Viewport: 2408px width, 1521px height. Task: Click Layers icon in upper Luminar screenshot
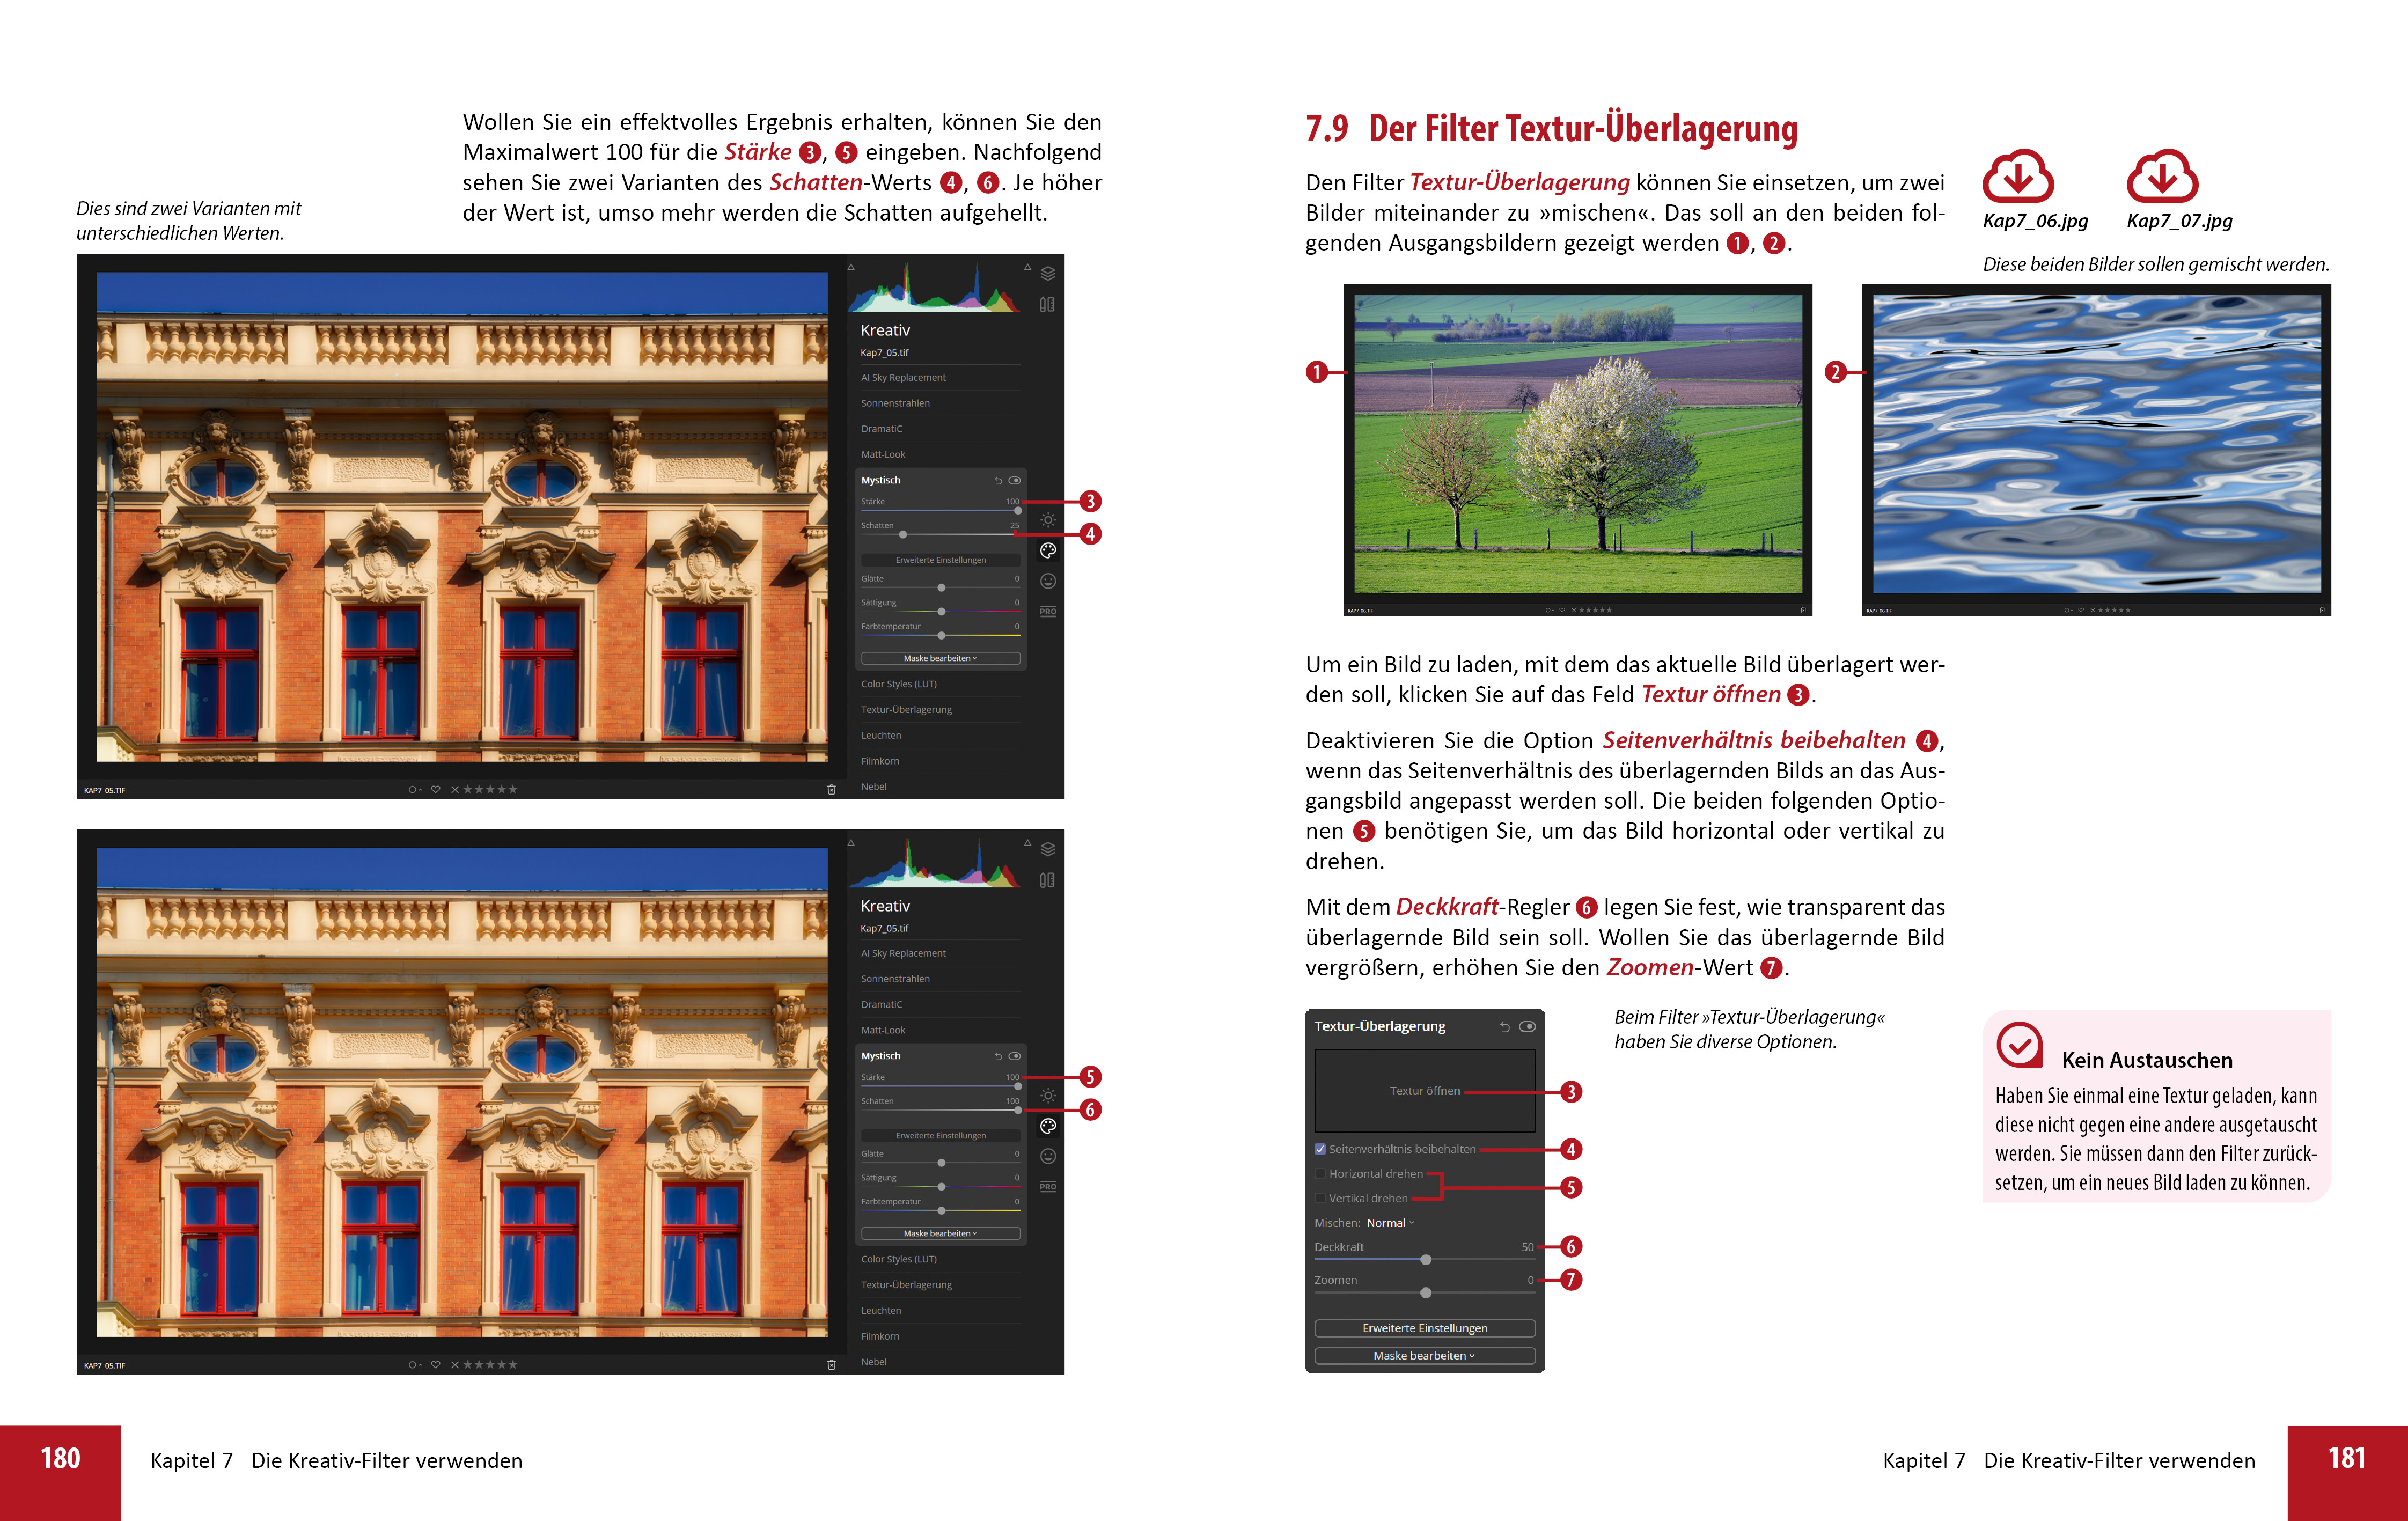point(1047,273)
